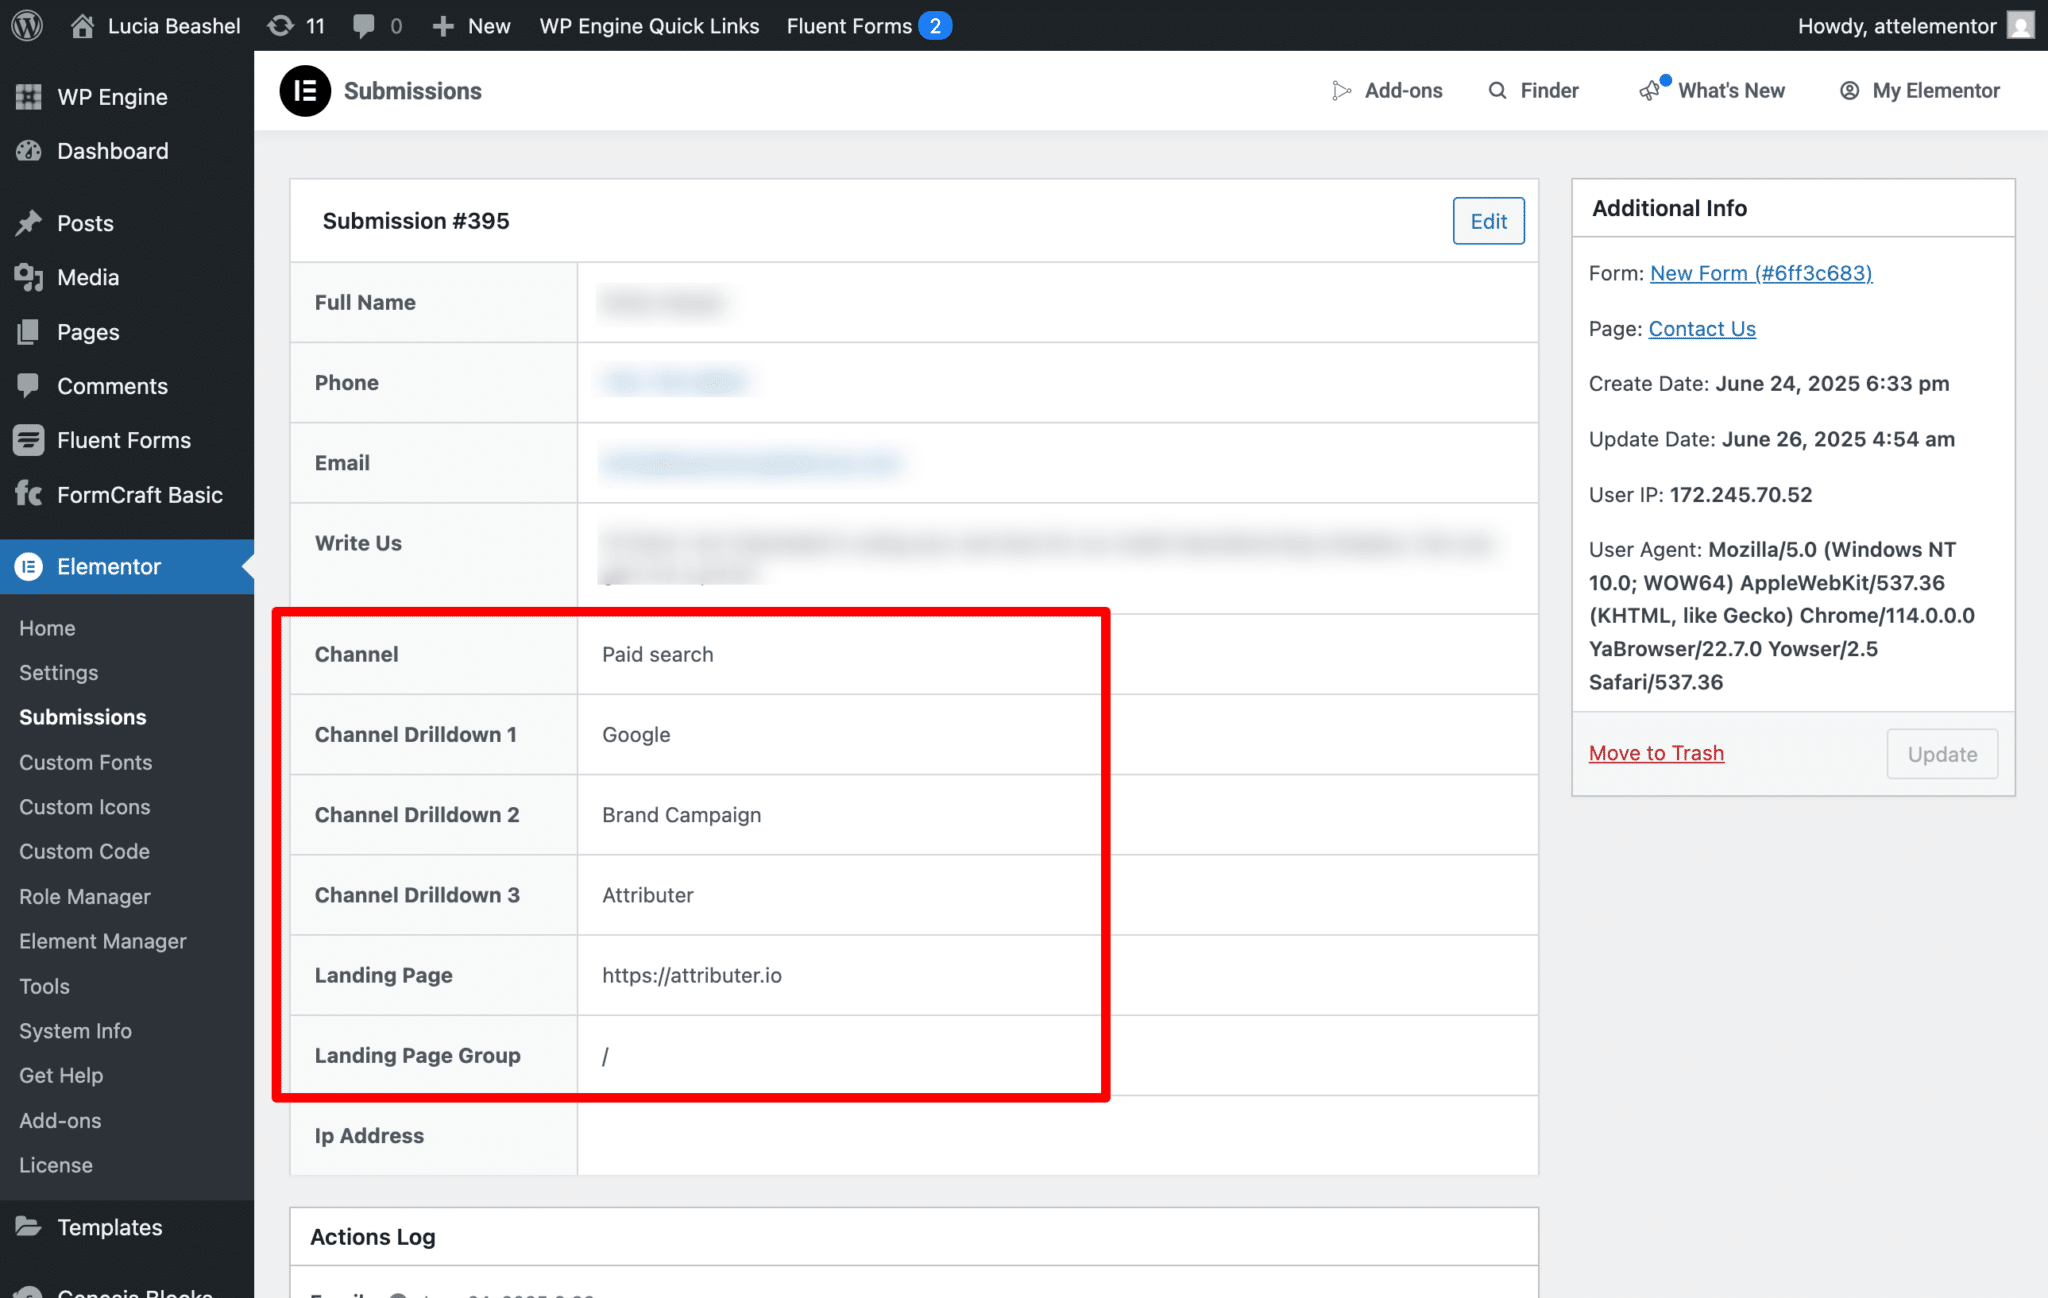The width and height of the screenshot is (2048, 1298).
Task: Click the Submission #395 heading
Action: pyautogui.click(x=416, y=221)
